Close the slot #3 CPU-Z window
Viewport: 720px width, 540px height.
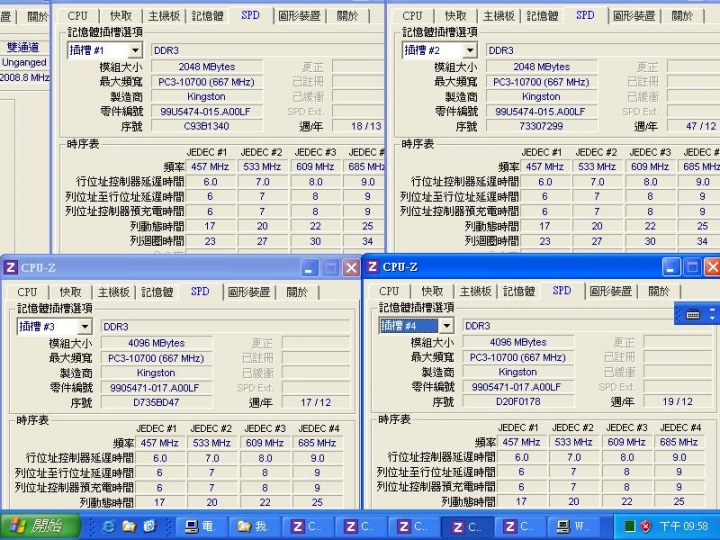[x=351, y=268]
